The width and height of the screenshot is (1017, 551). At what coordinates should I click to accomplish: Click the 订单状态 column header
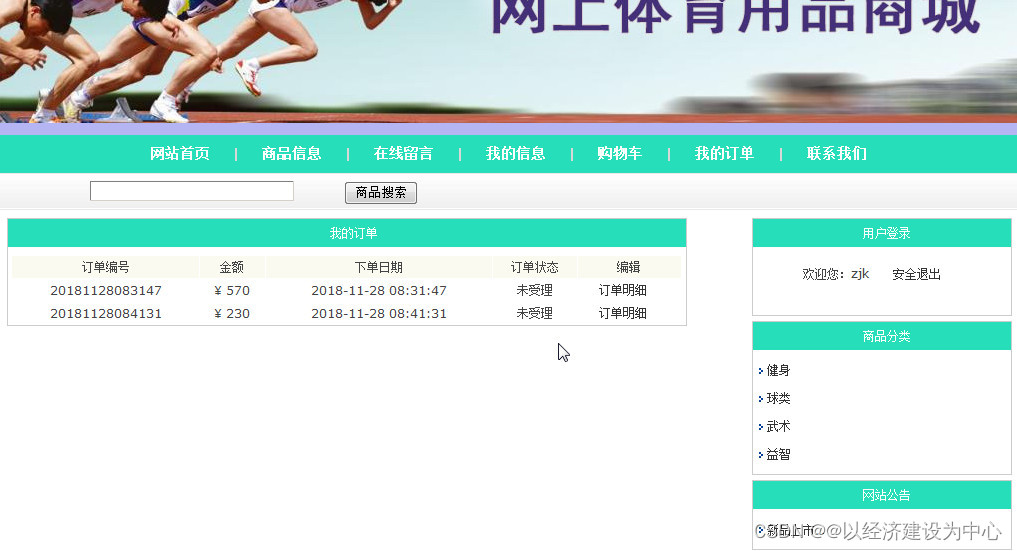[x=534, y=267]
